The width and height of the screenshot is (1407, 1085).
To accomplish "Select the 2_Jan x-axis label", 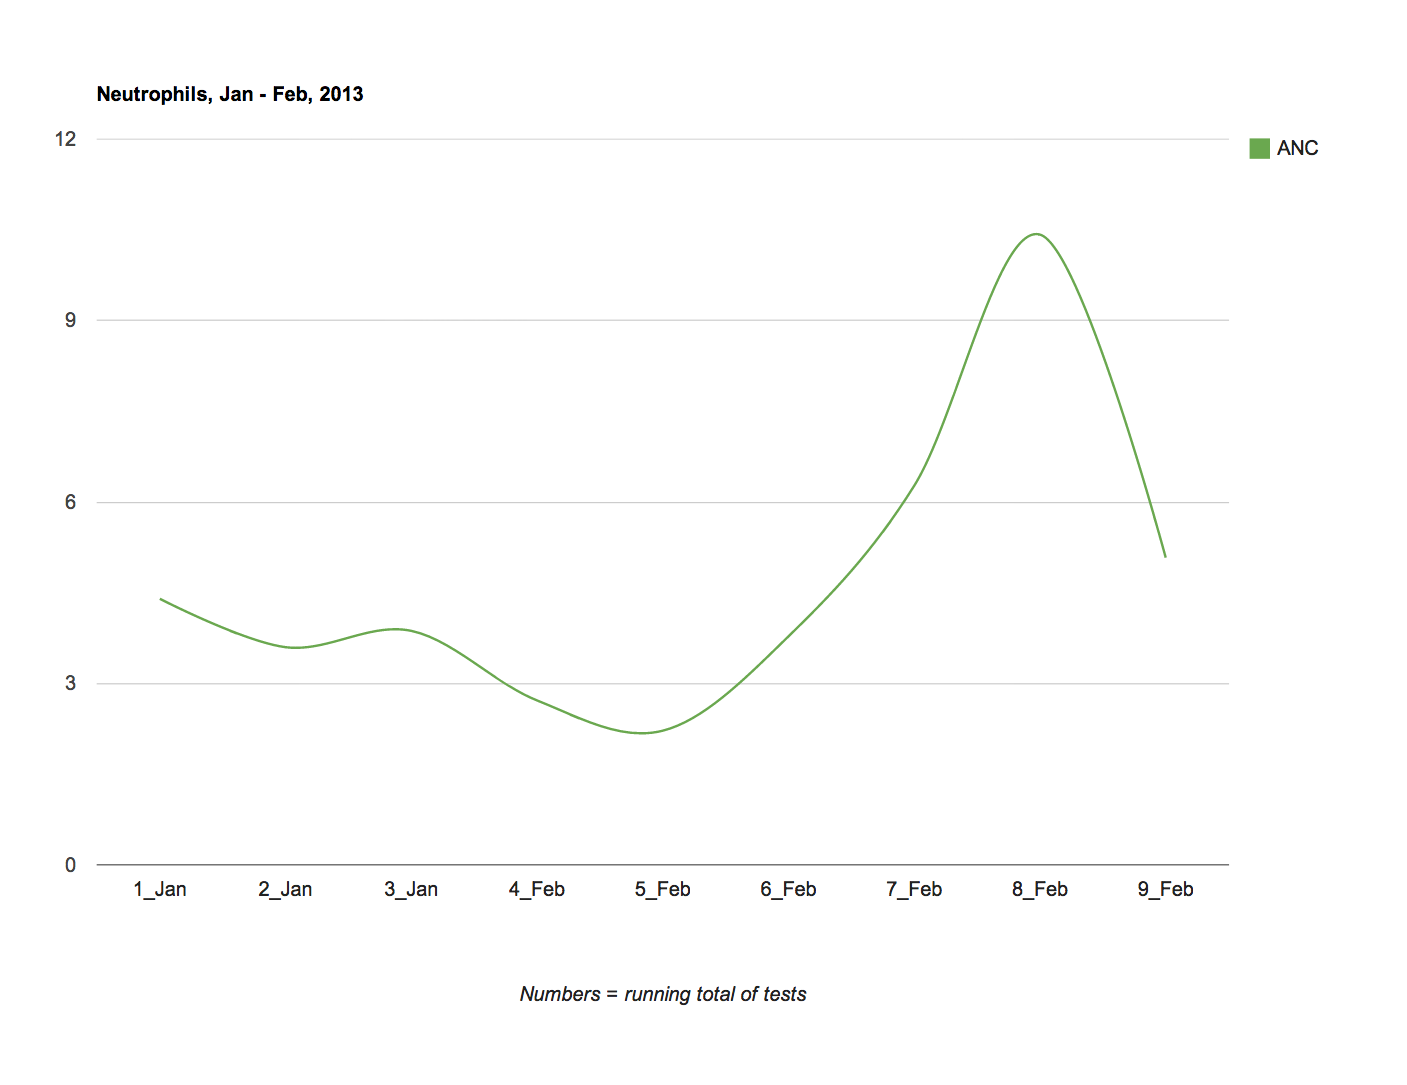I will 285,889.
